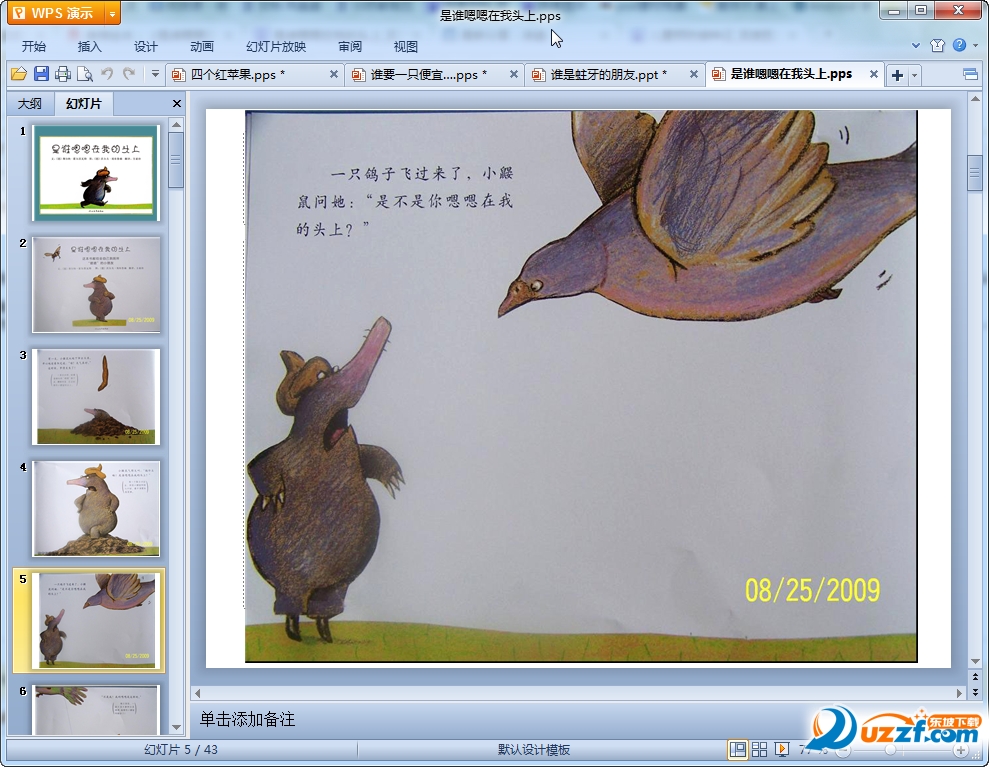Select slide 3 thumbnail
989x767 pixels.
coord(97,397)
